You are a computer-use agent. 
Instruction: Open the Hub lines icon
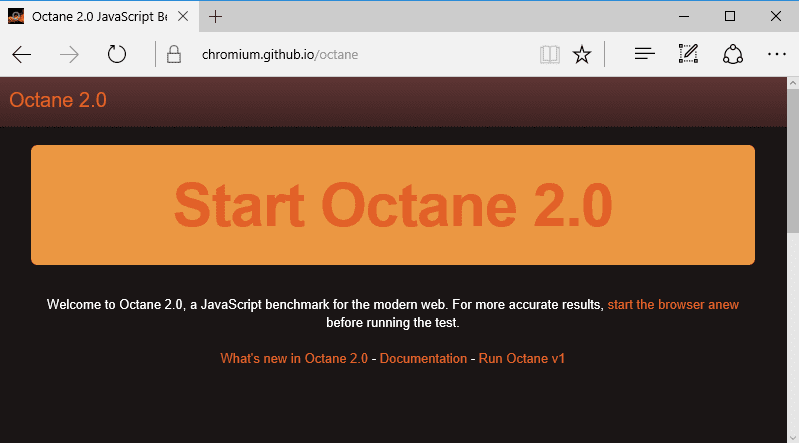(645, 54)
